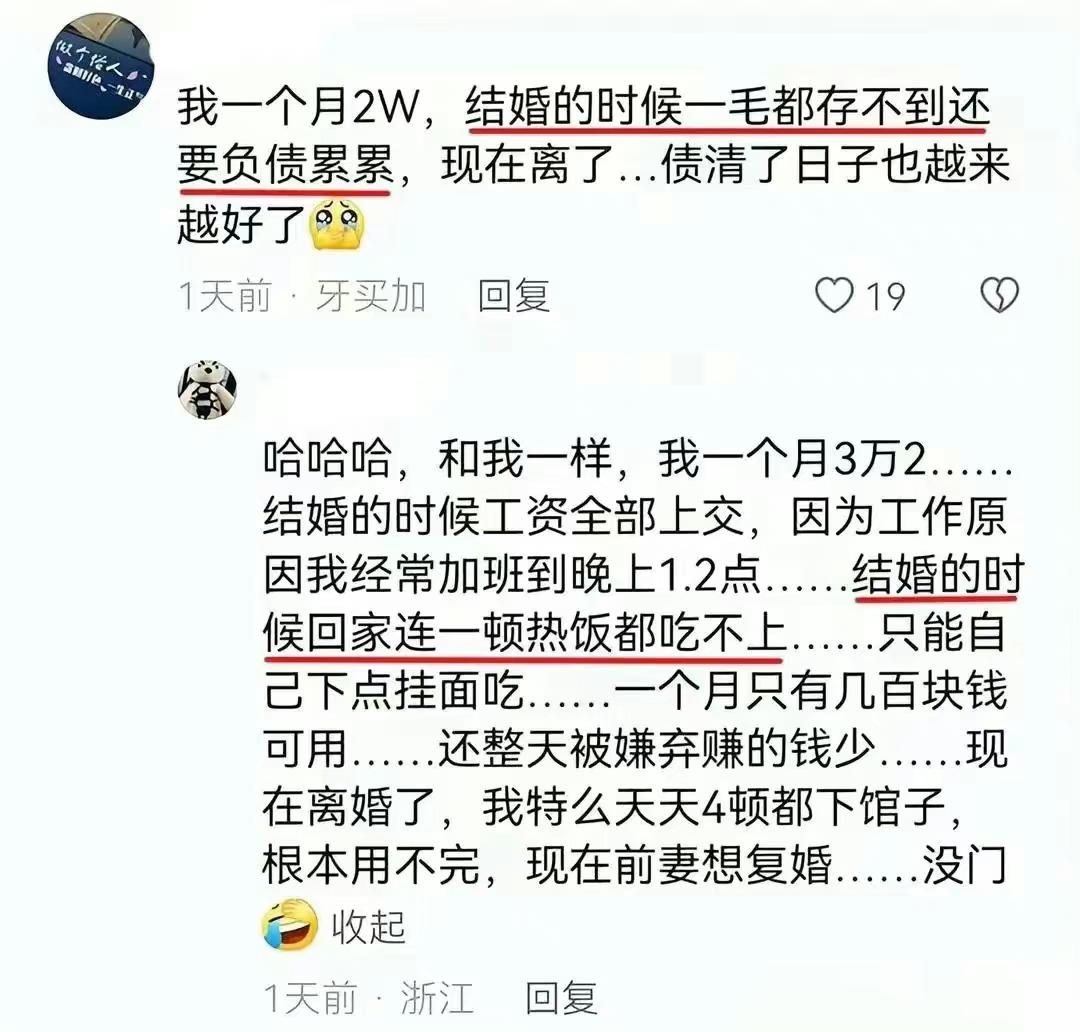
Task: Click the closing text 现在前妻想复婚……没门
Action: 767,865
